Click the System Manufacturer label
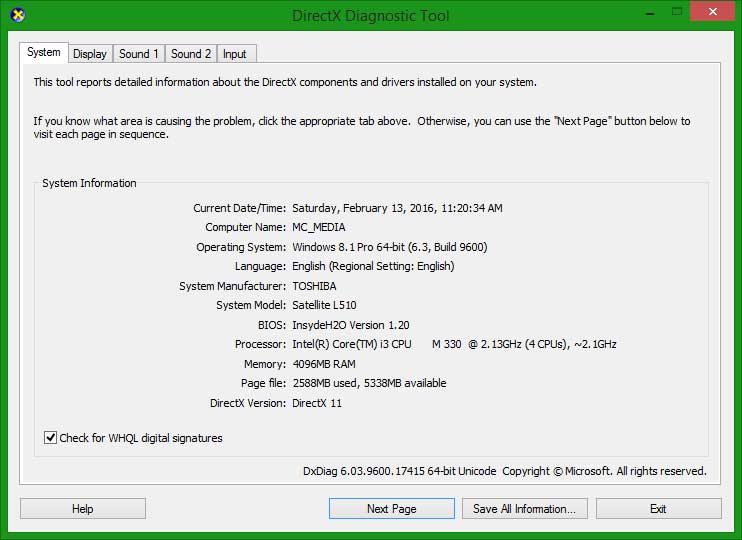 [232, 286]
